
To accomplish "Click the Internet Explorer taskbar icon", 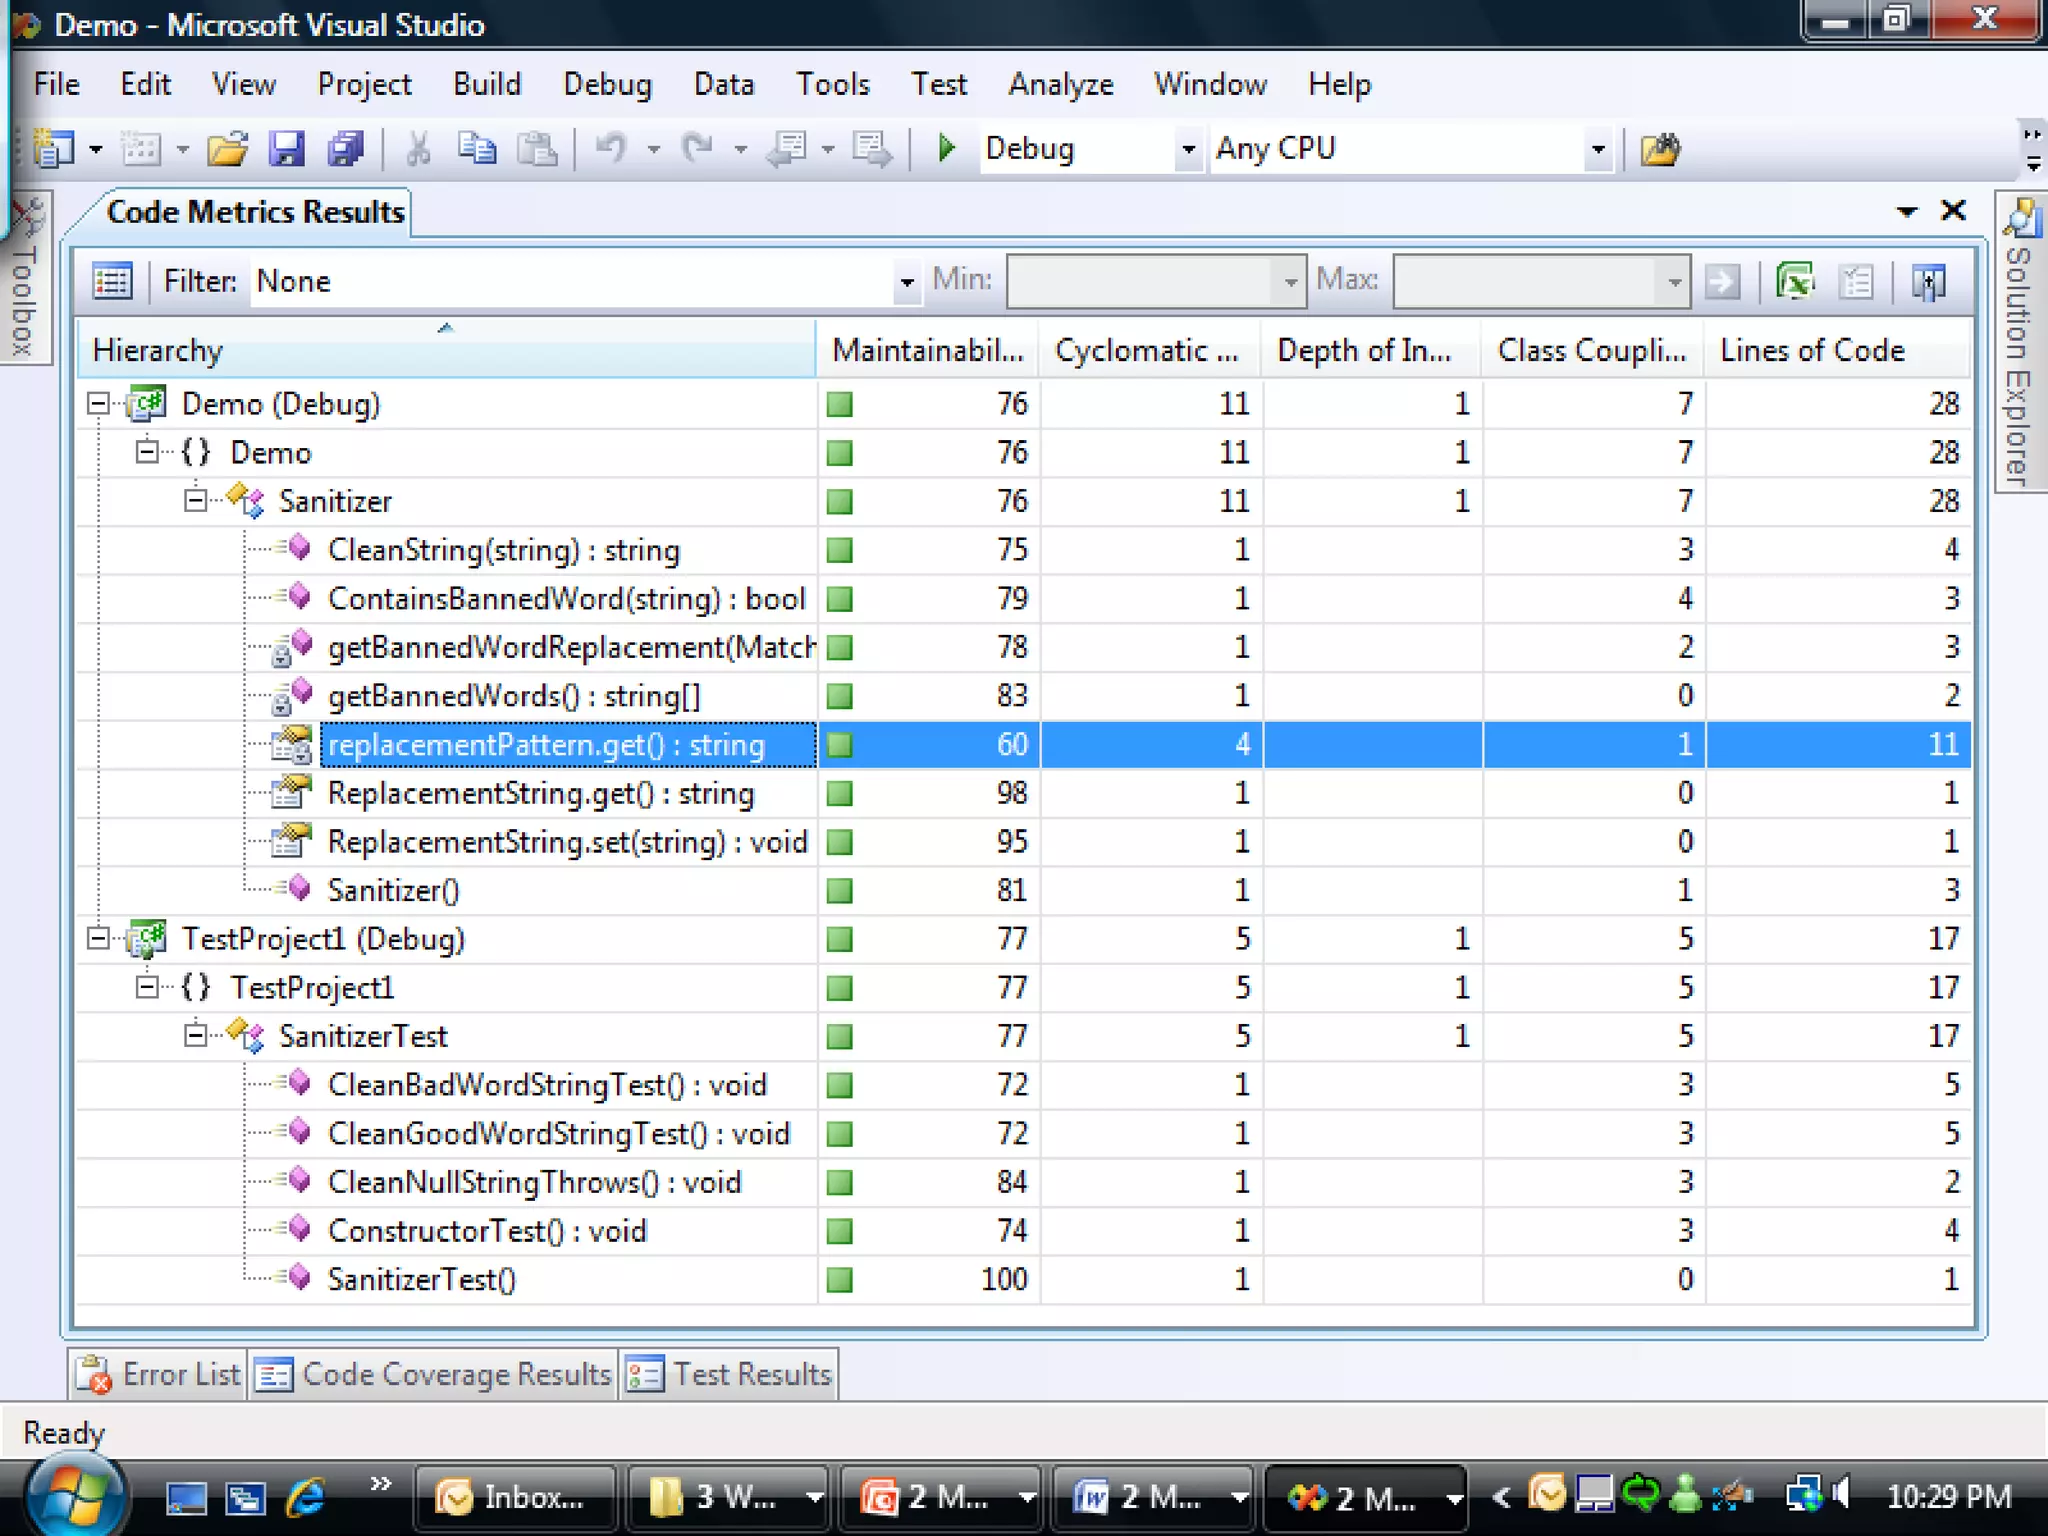I will pos(306,1496).
